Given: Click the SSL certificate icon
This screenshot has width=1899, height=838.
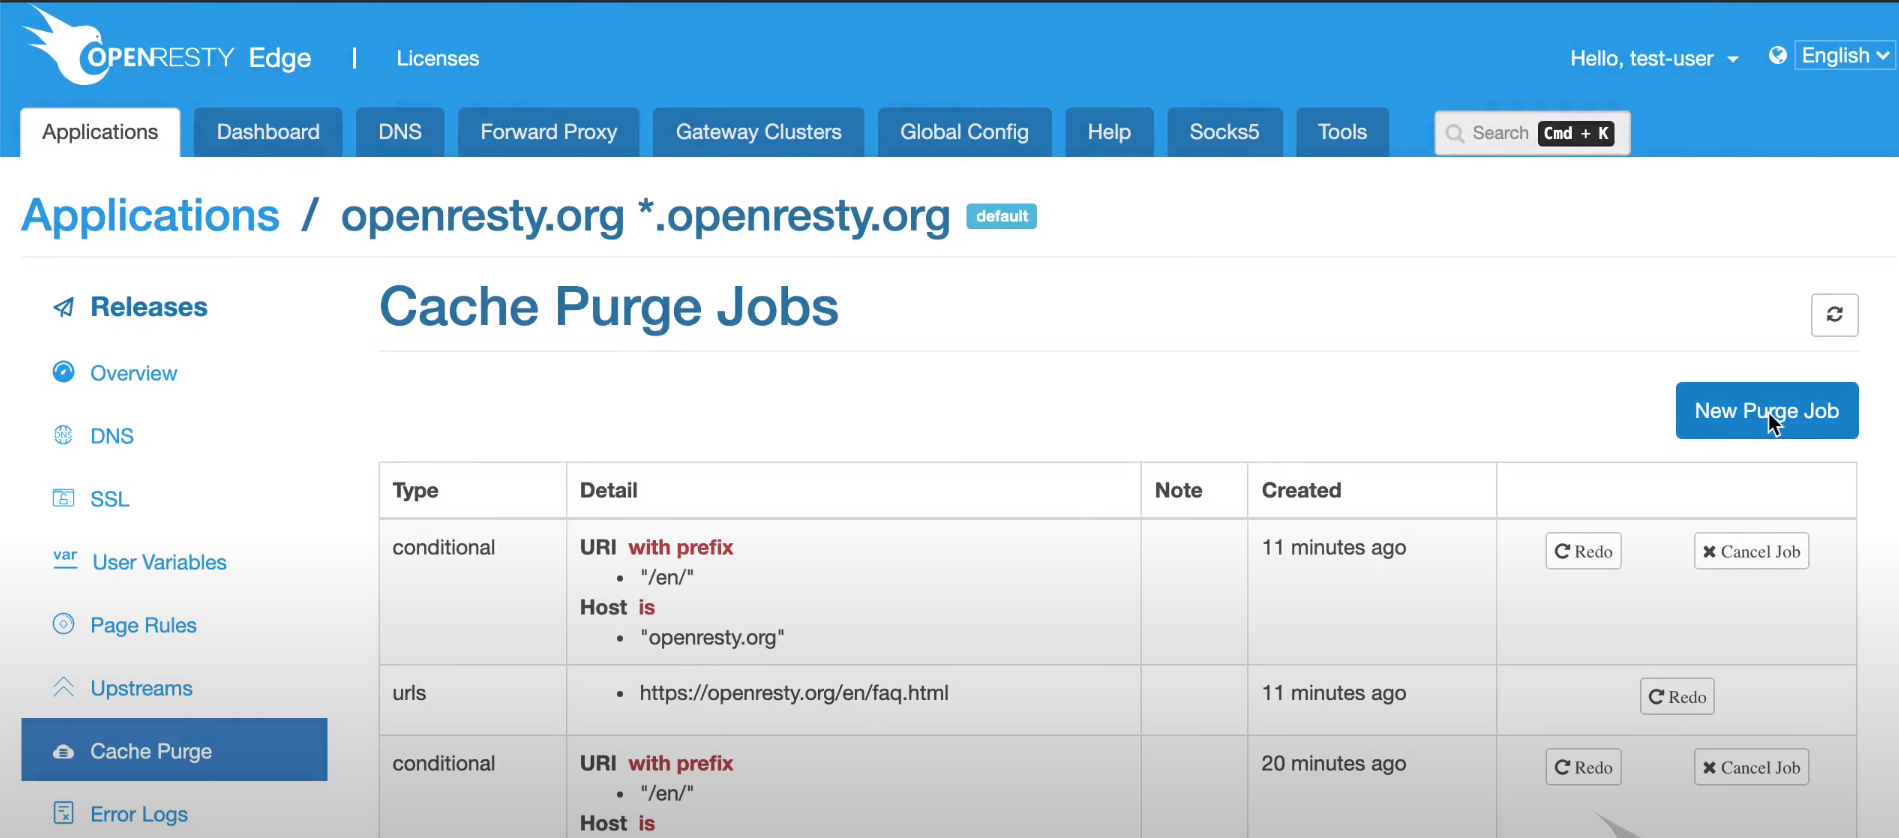Looking at the screenshot, I should 63,498.
